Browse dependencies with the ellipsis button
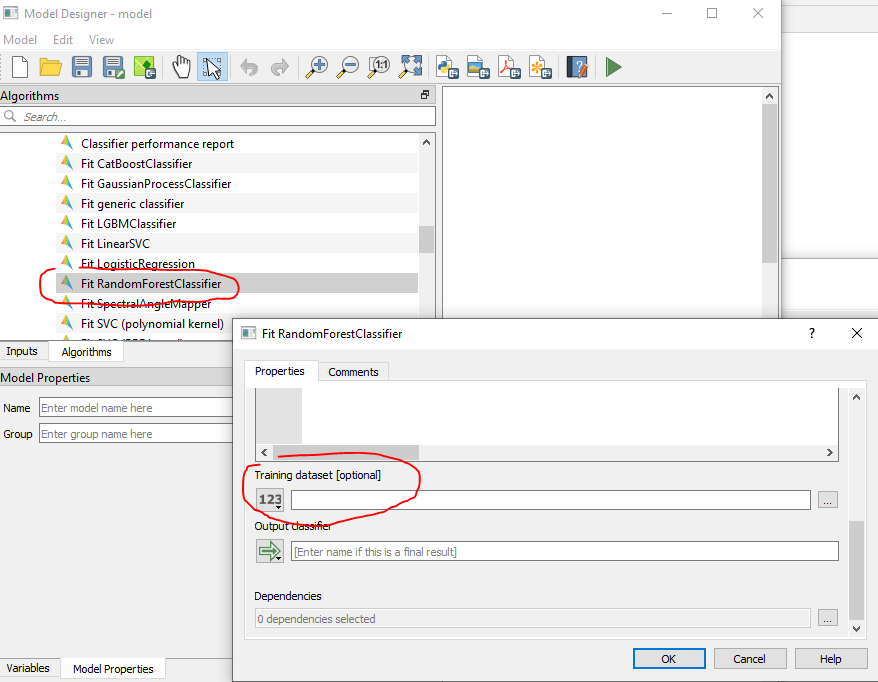This screenshot has height=682, width=878. pos(827,618)
